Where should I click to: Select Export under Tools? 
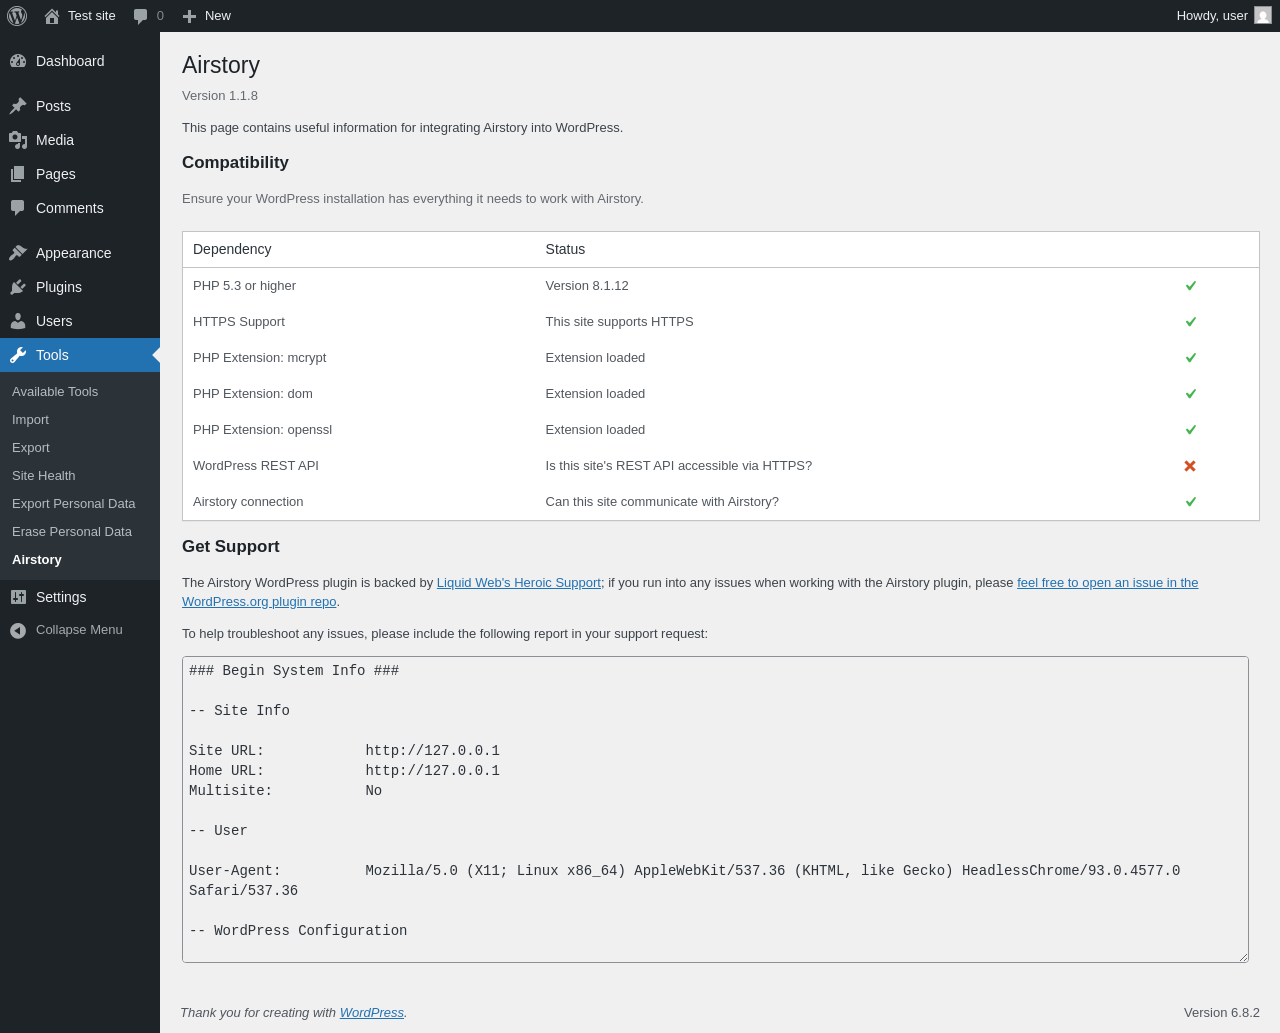click(31, 448)
